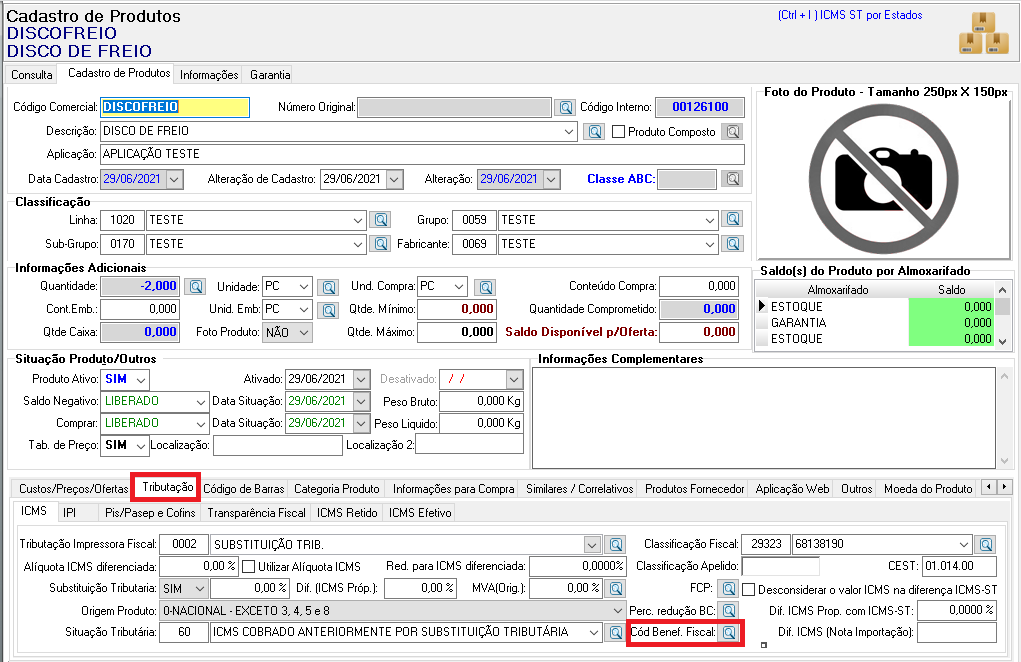Click Informações Complementares text area

[763, 418]
